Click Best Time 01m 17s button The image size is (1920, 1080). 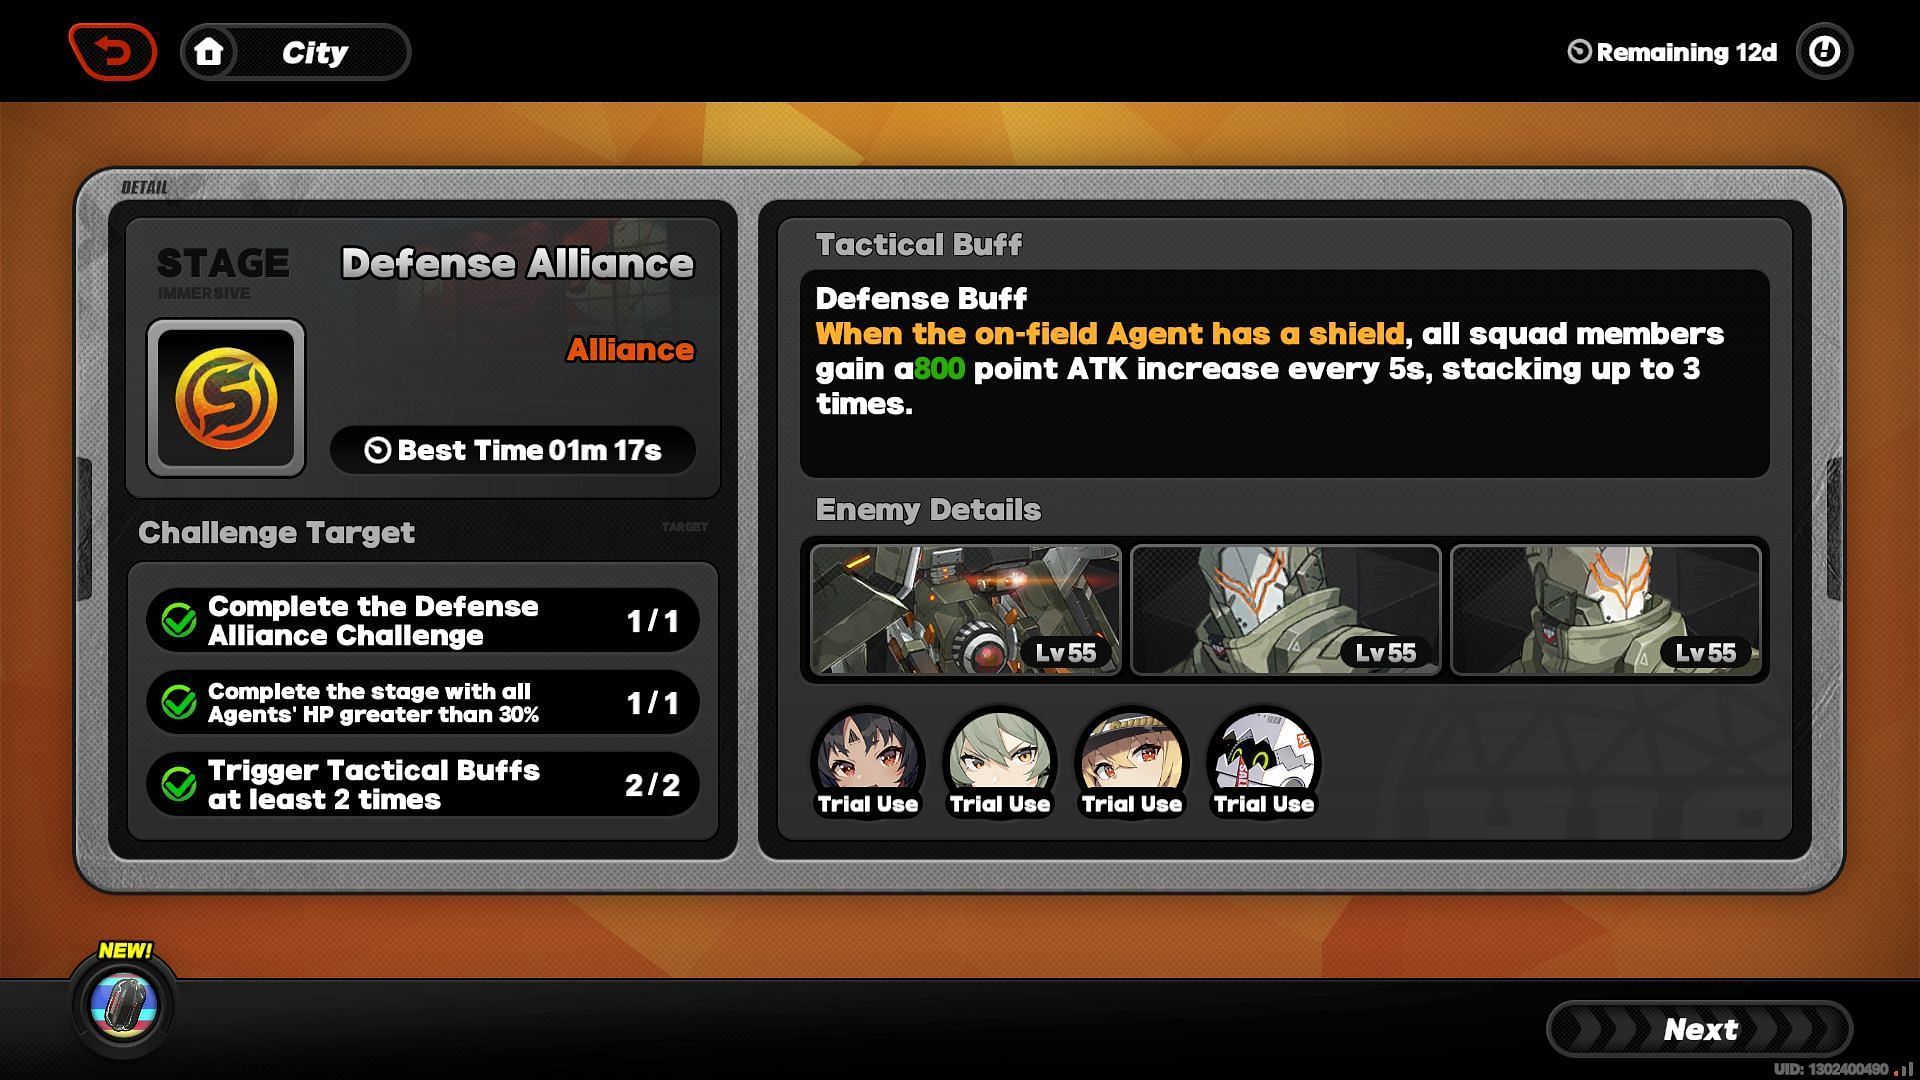[514, 450]
